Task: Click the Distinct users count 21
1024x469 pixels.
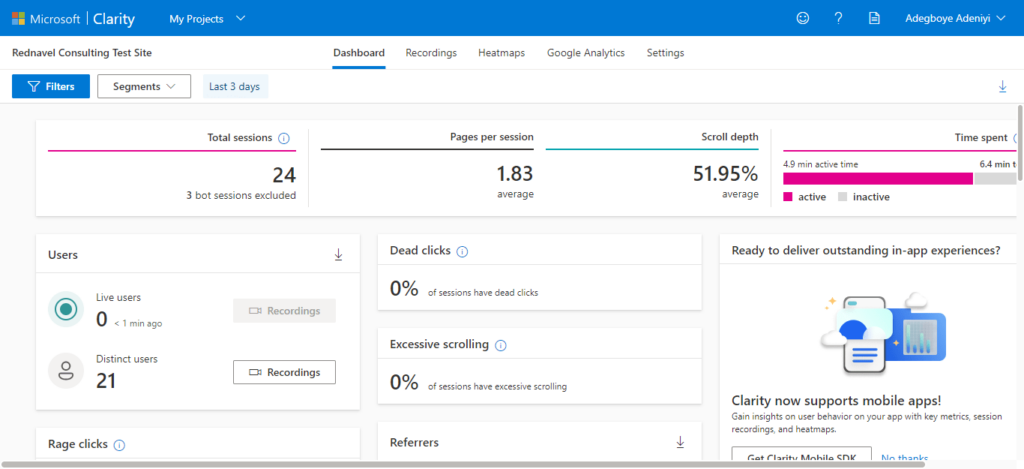Action: [x=106, y=380]
